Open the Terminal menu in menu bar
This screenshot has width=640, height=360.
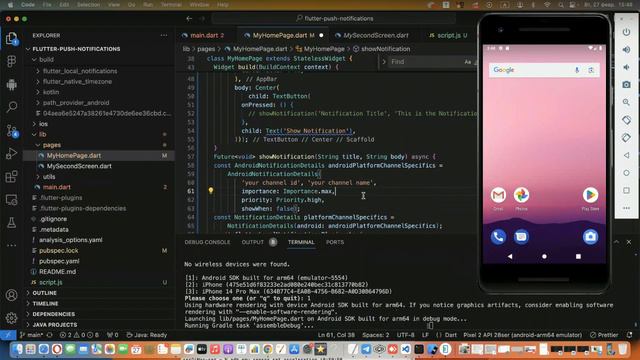[171, 4]
